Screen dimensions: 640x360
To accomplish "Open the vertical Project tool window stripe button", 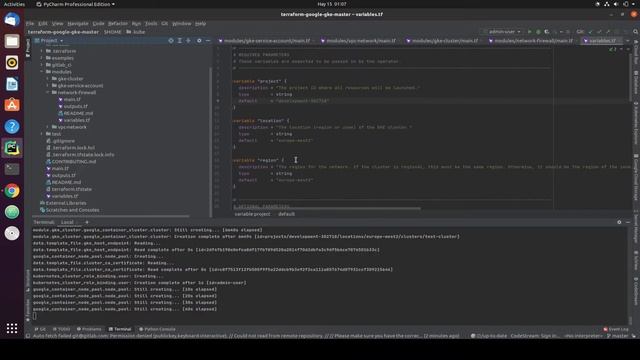I will [x=28, y=48].
